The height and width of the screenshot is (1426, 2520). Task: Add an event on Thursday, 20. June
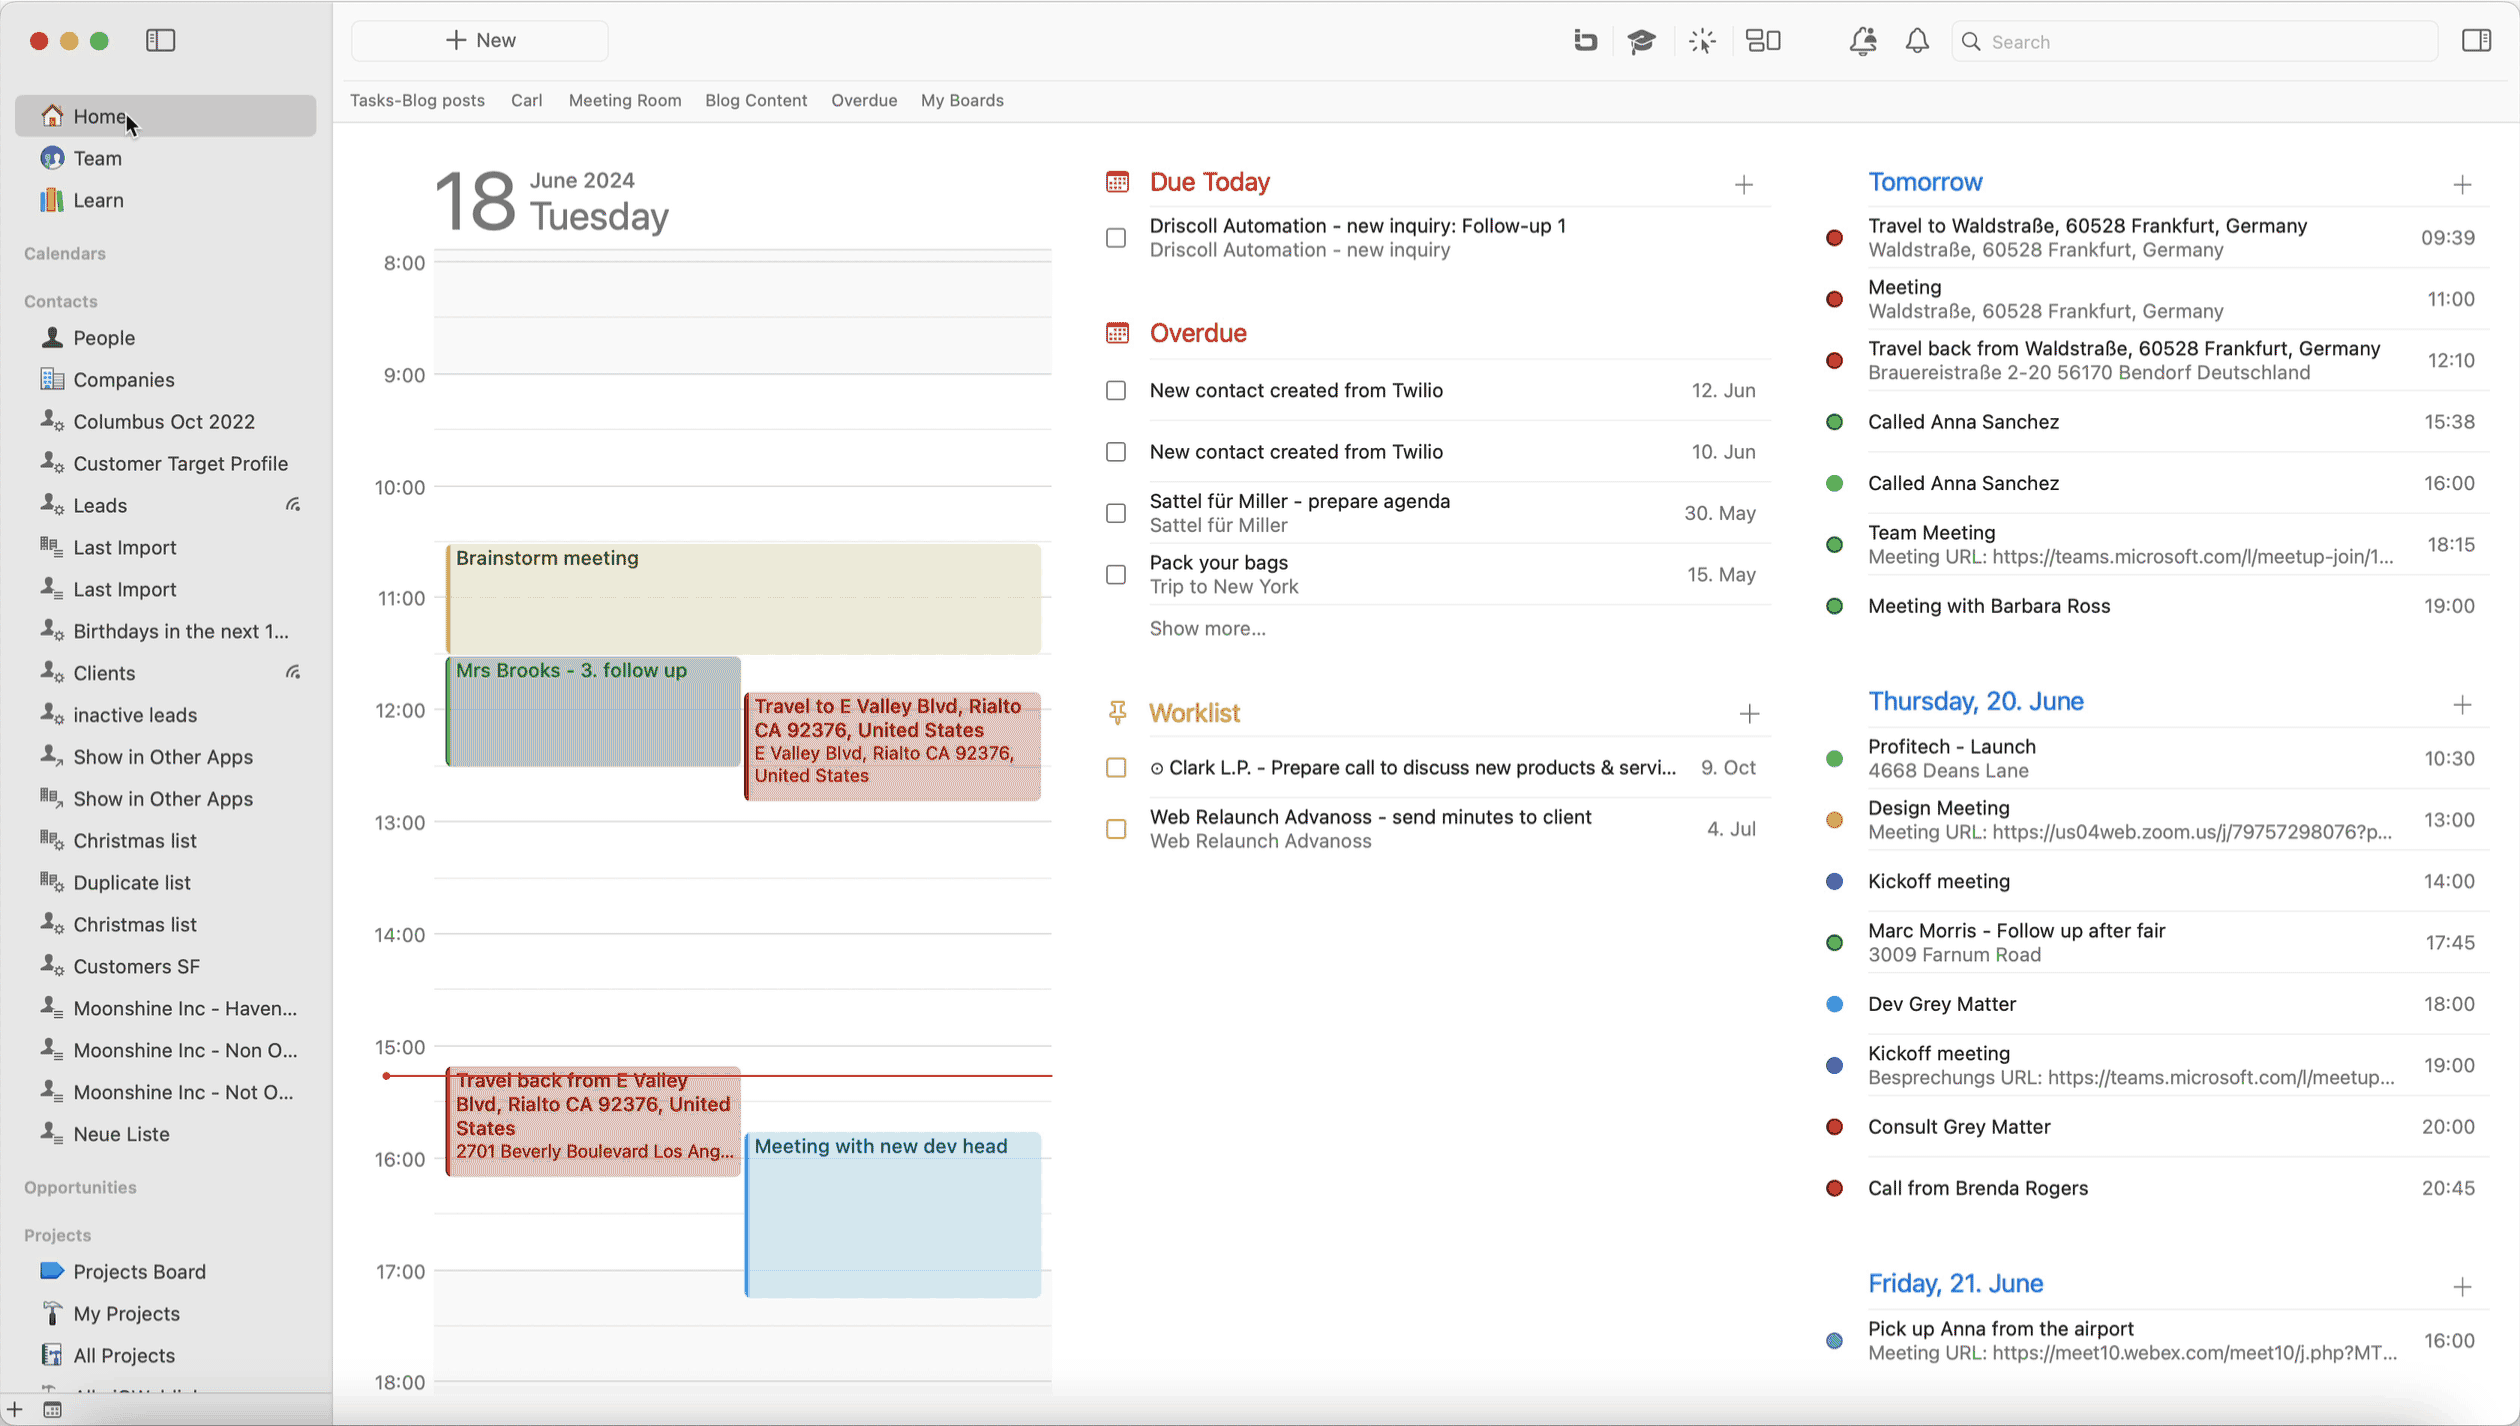[x=2462, y=705]
